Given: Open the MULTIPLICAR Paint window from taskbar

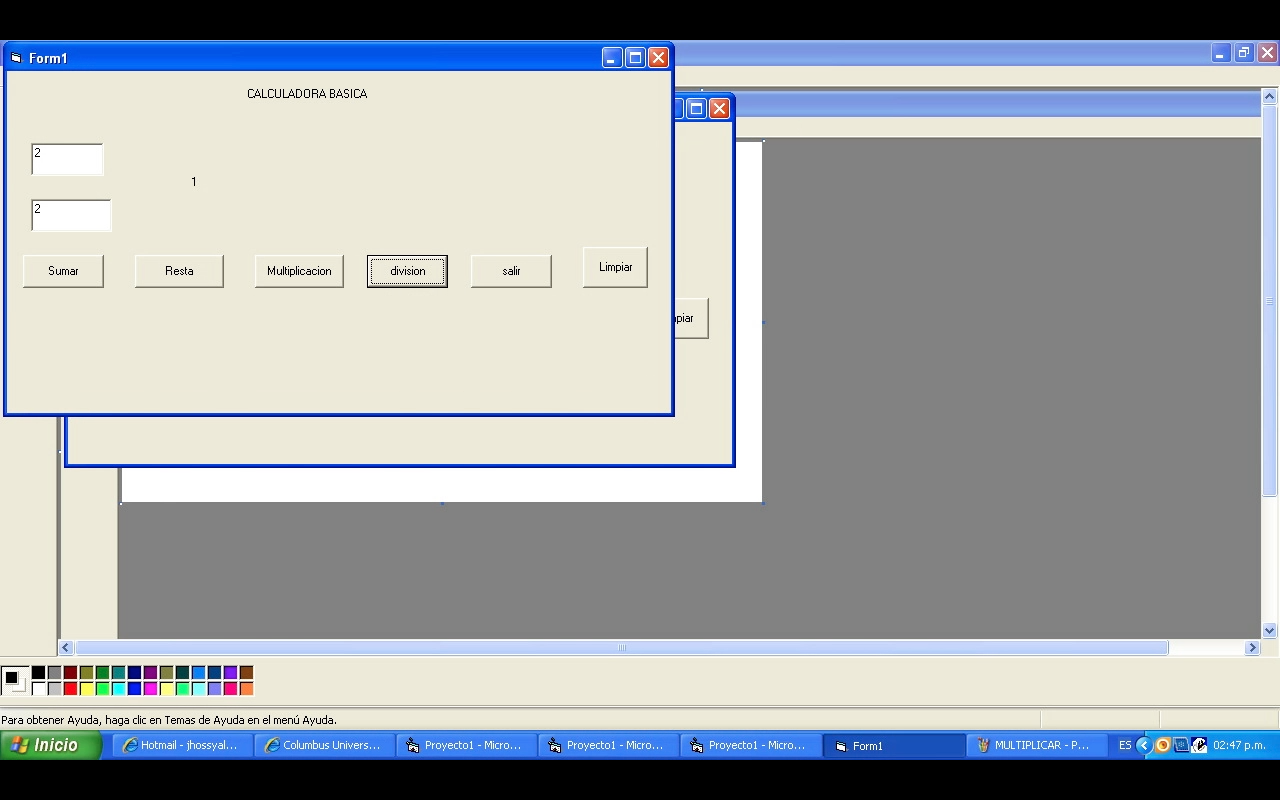Looking at the screenshot, I should 1037,745.
